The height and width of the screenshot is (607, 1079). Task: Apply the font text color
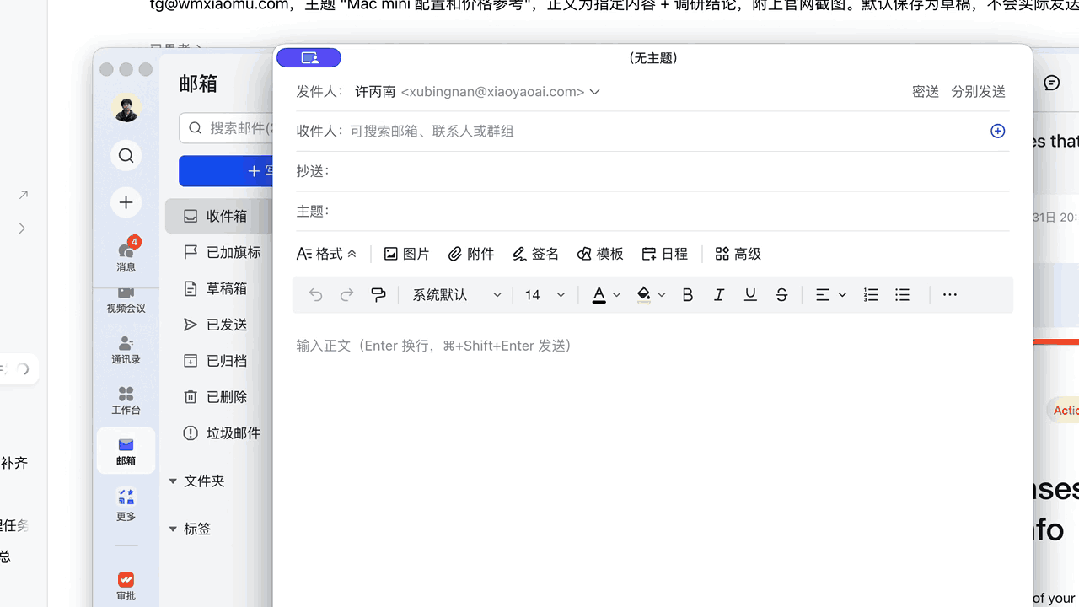(x=599, y=295)
